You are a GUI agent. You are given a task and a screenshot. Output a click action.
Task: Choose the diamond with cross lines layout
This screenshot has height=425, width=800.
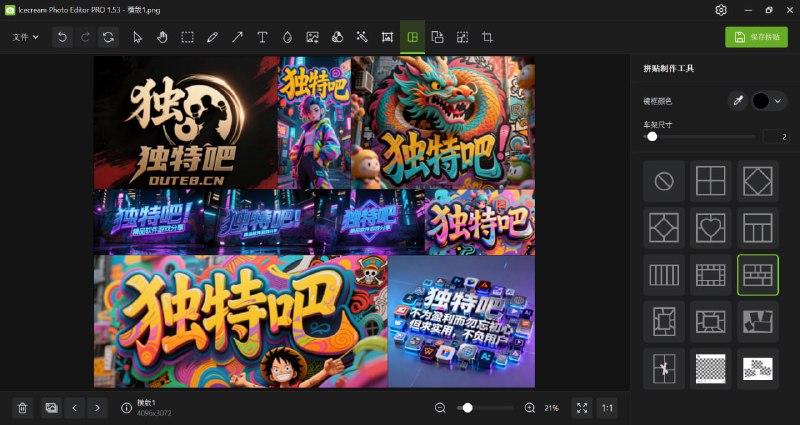(664, 228)
